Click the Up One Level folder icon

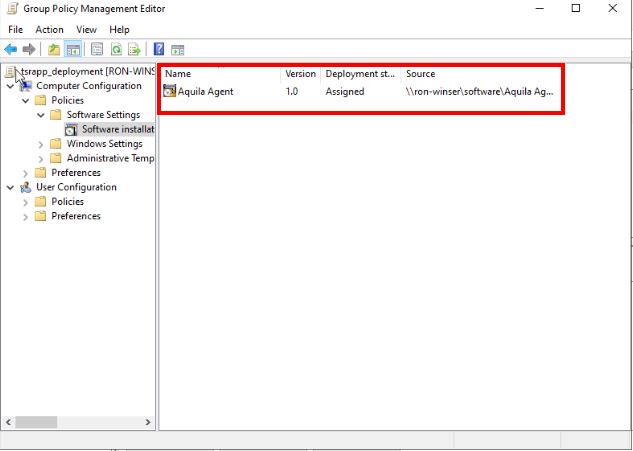(54, 49)
